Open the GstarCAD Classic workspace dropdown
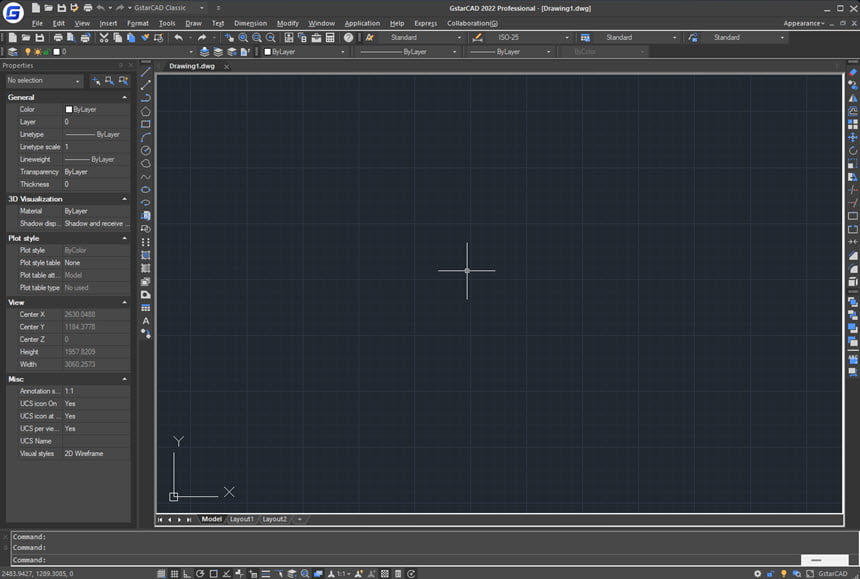Viewport: 860px width, 579px height. coord(202,8)
